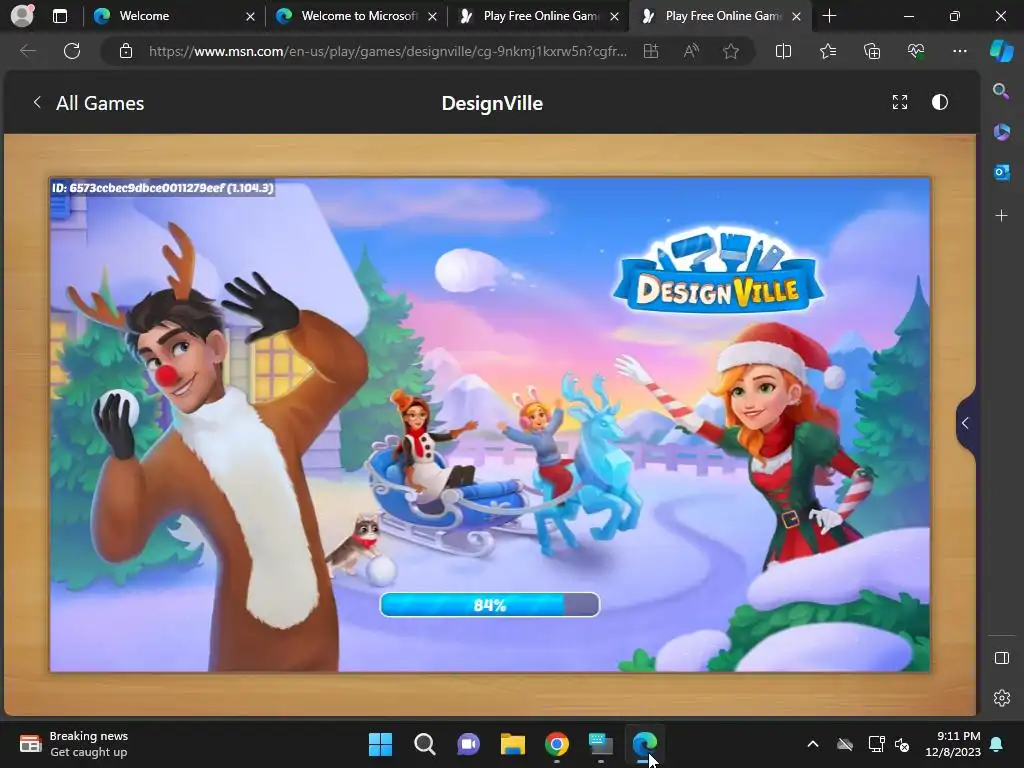The image size is (1024, 768).
Task: Open the tab actions menu icon
Action: point(59,16)
